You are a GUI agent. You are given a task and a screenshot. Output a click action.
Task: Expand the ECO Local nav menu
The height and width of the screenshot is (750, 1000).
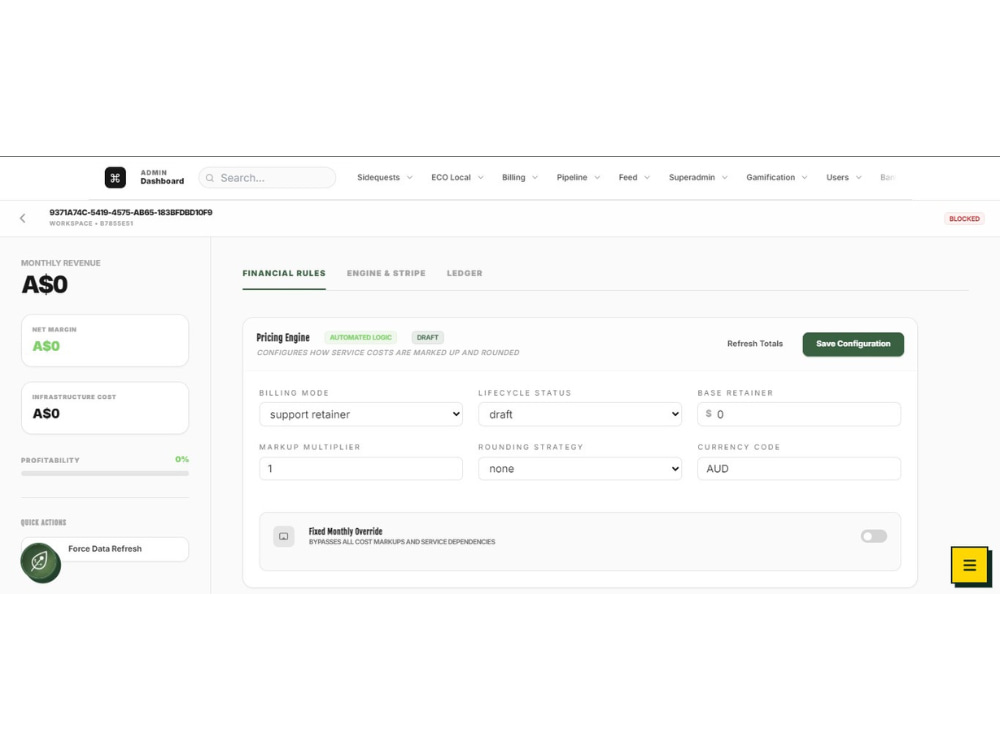tap(457, 177)
